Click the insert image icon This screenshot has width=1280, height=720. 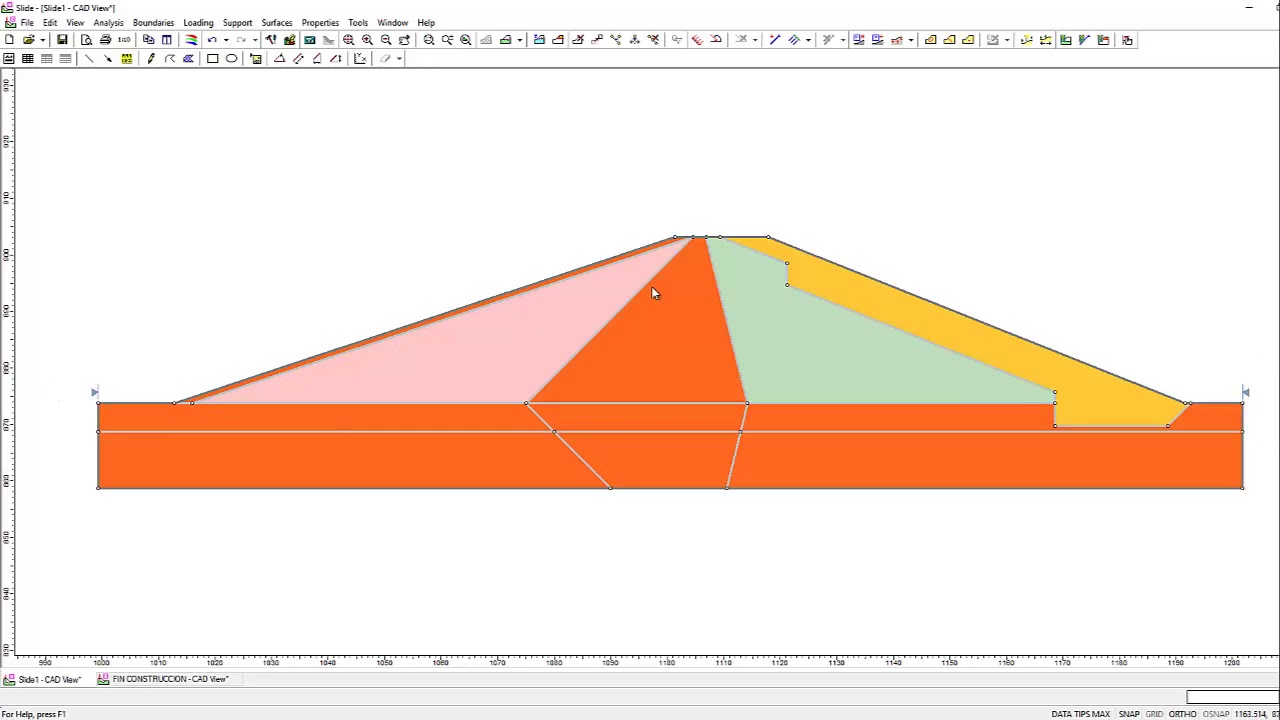pos(255,59)
